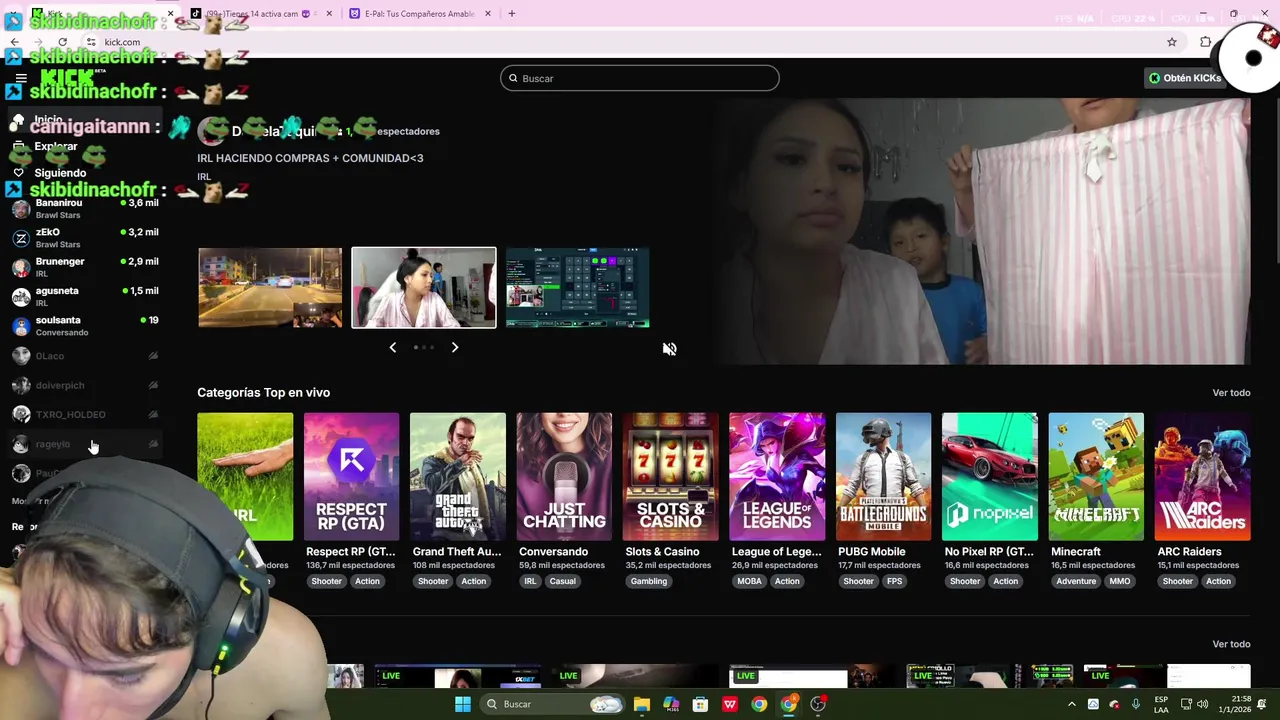Close the E-Pal browser tab
The height and width of the screenshot is (720, 1280).
488,14
